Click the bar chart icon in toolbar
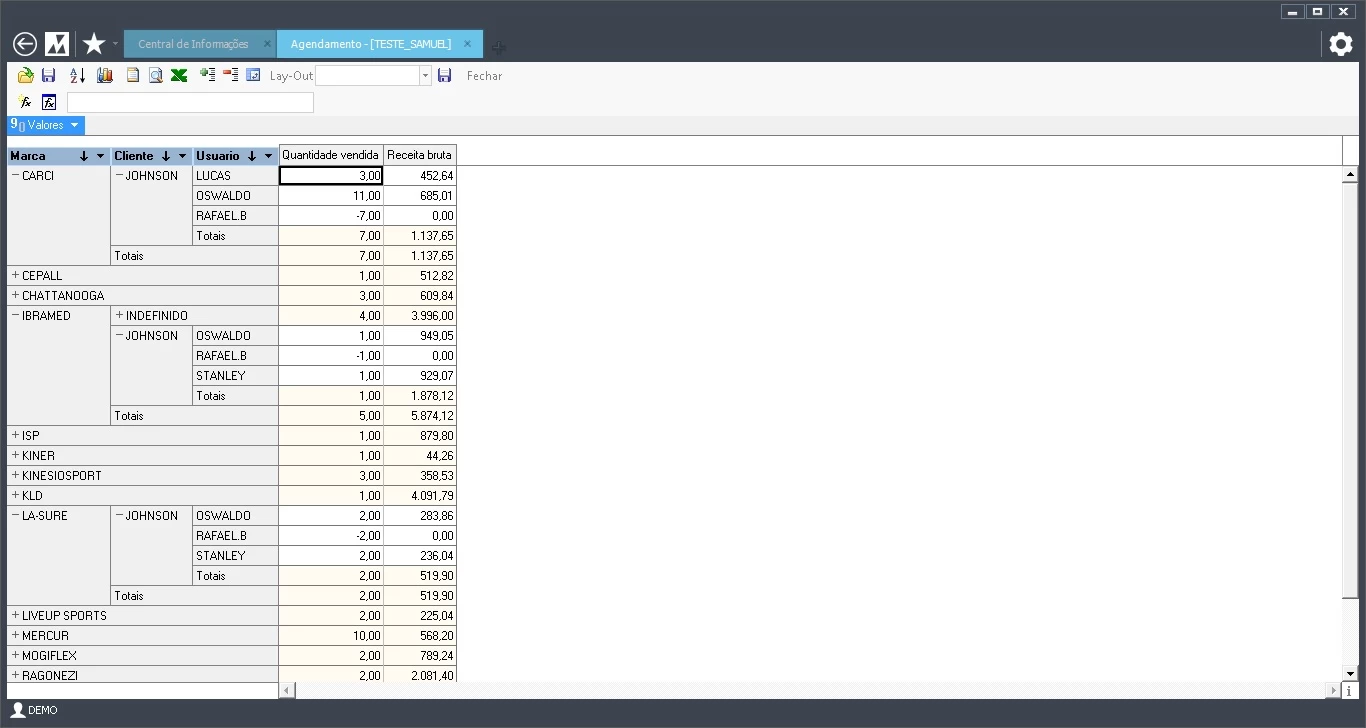Image resolution: width=1366 pixels, height=728 pixels. point(105,76)
